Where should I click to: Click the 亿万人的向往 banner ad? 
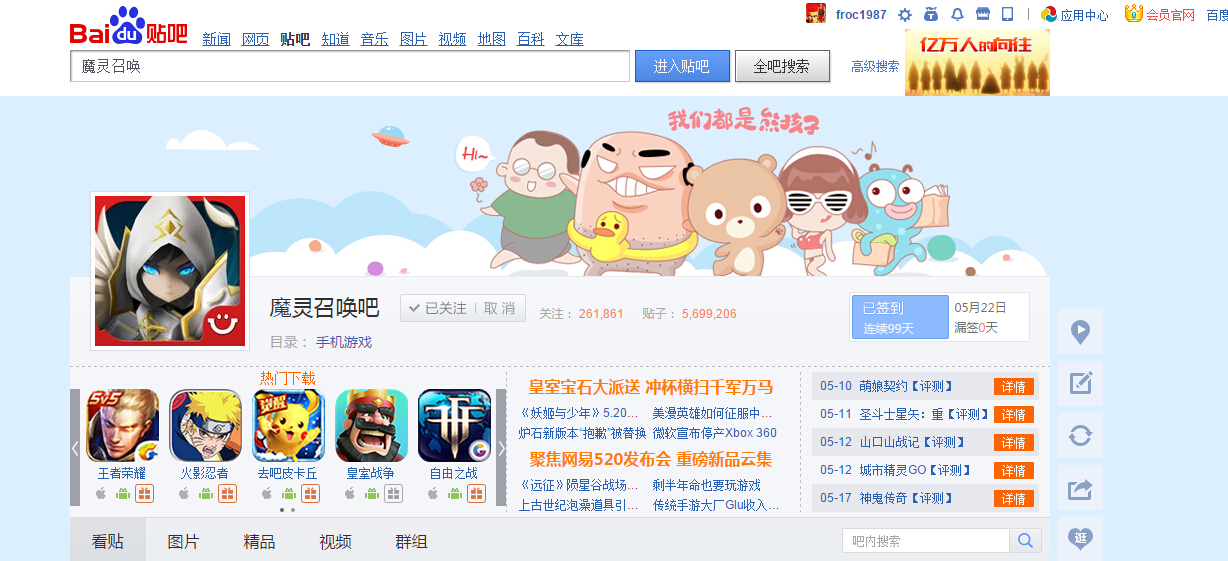tap(977, 62)
